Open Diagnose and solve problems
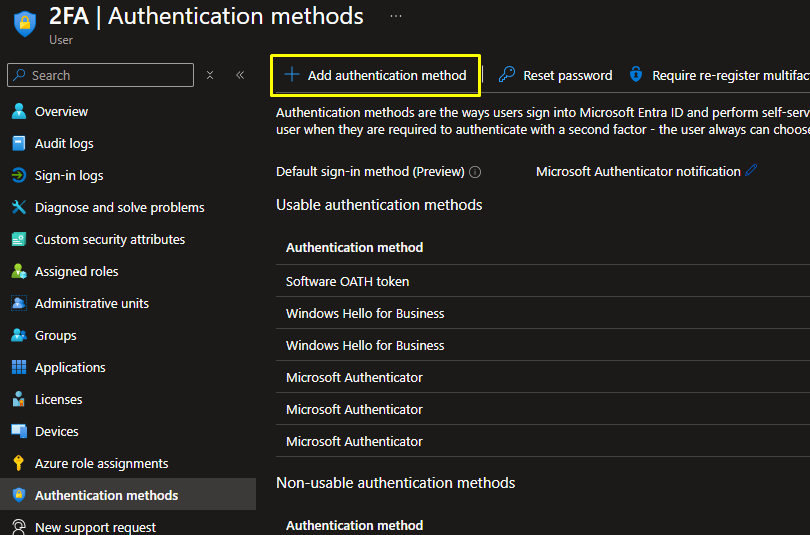 [119, 207]
